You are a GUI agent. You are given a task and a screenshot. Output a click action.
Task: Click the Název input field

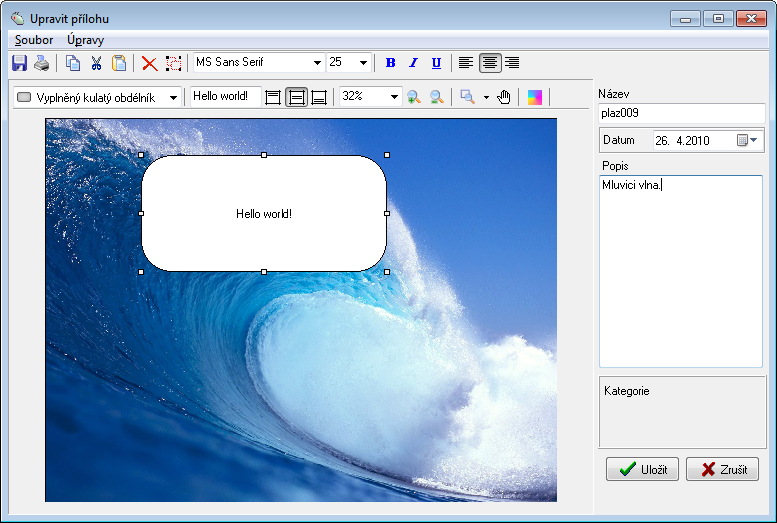(x=681, y=113)
